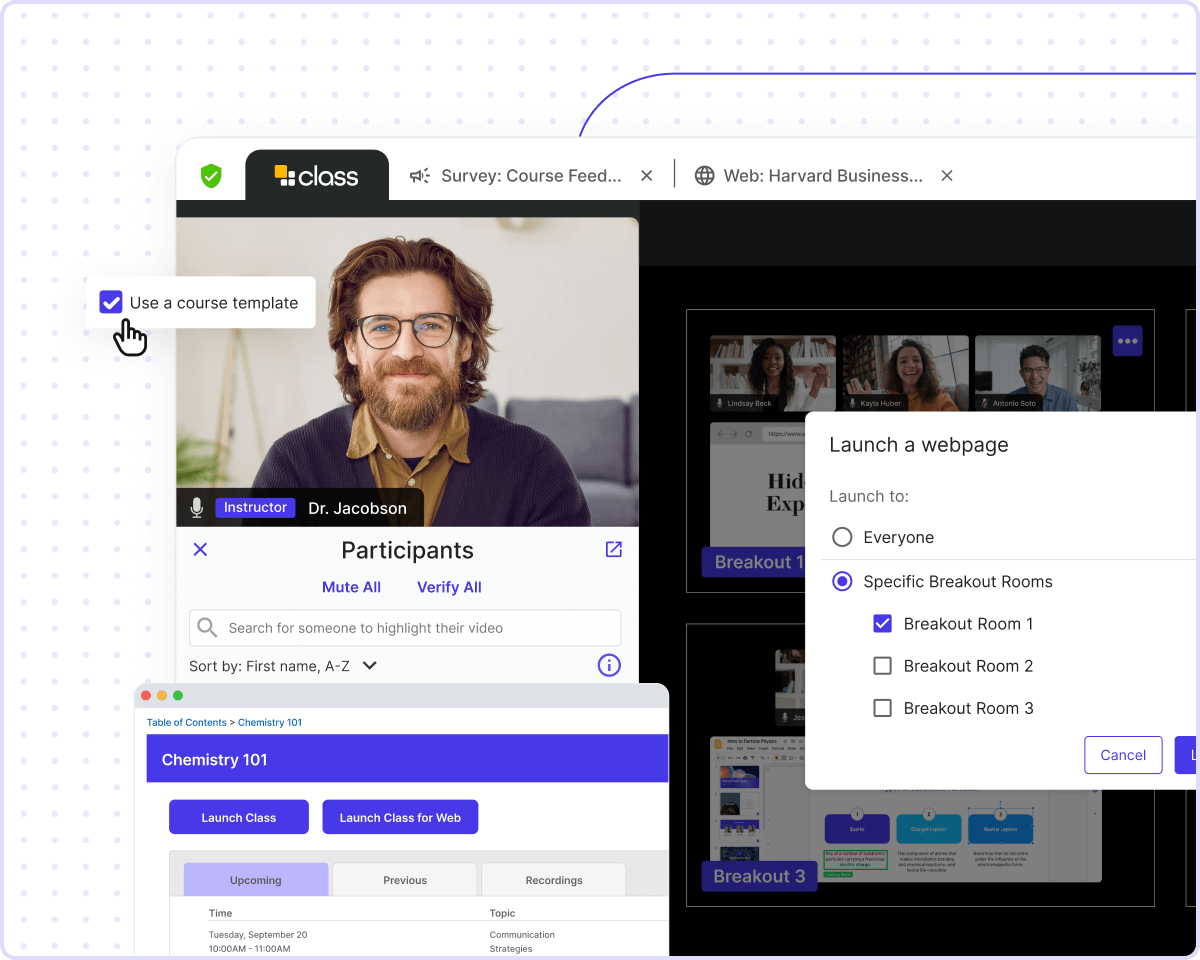1200x960 pixels.
Task: Uncheck Use a course template checkbox
Action: click(111, 302)
